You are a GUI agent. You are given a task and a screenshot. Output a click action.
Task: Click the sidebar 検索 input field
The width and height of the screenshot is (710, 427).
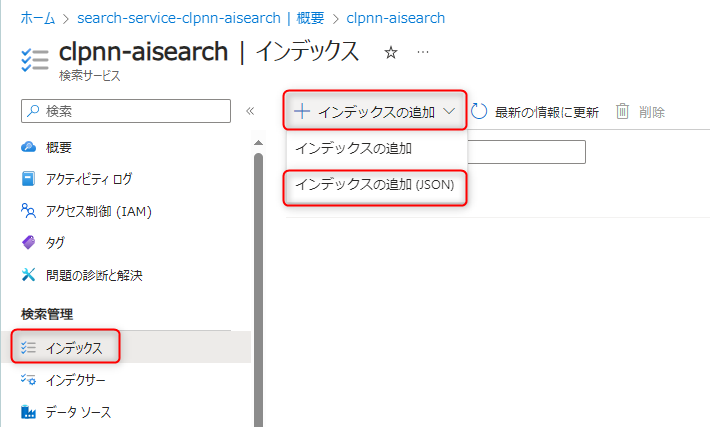(135, 111)
